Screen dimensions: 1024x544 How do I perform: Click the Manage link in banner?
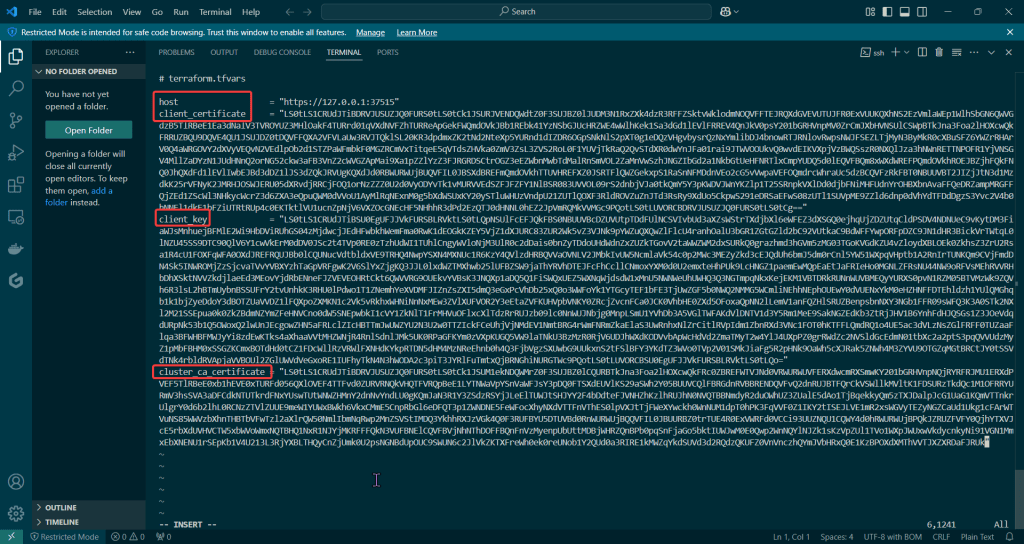click(370, 32)
